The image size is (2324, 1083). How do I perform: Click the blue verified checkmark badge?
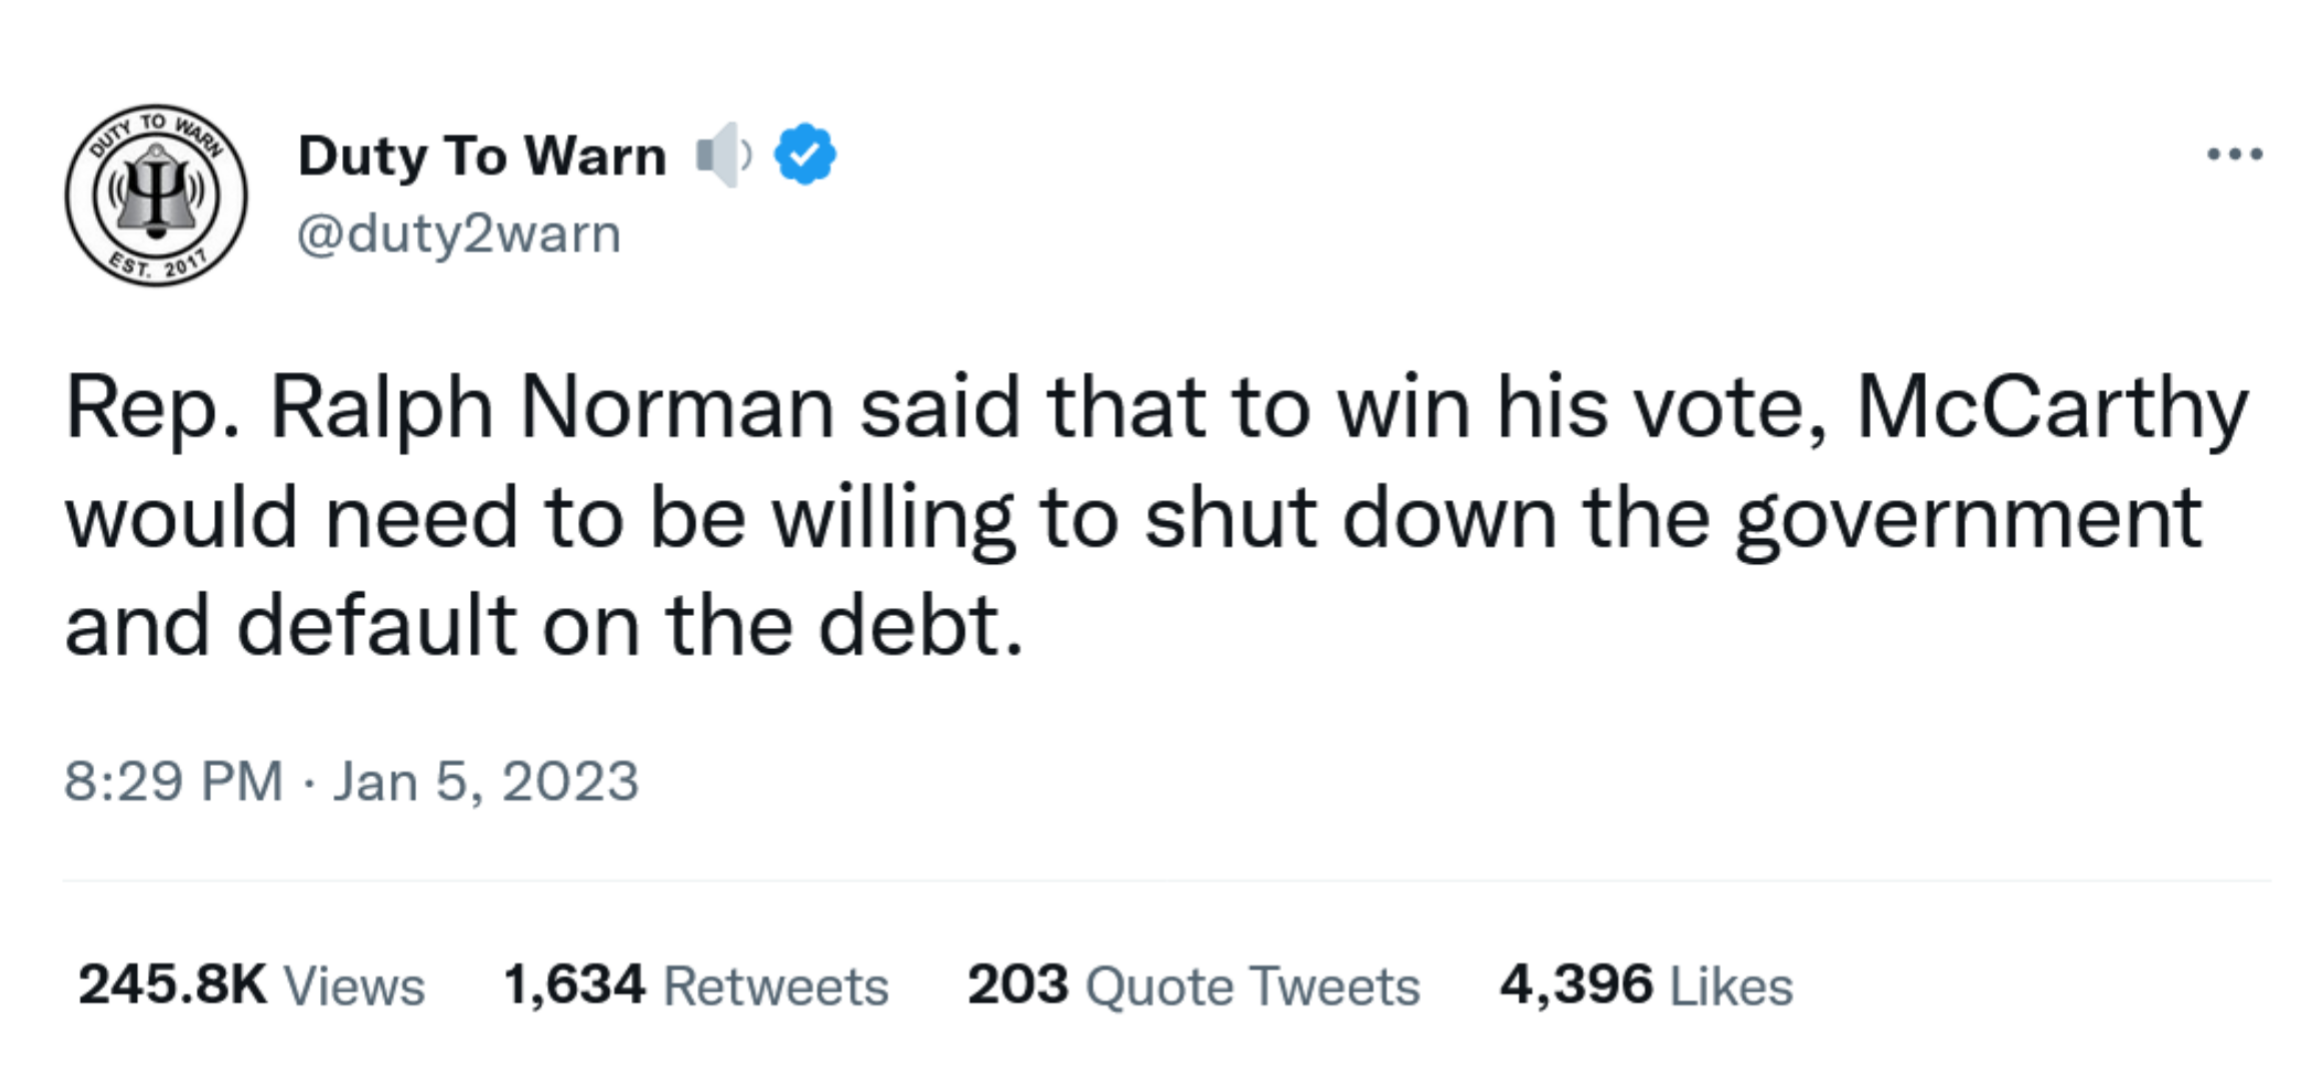(x=805, y=154)
